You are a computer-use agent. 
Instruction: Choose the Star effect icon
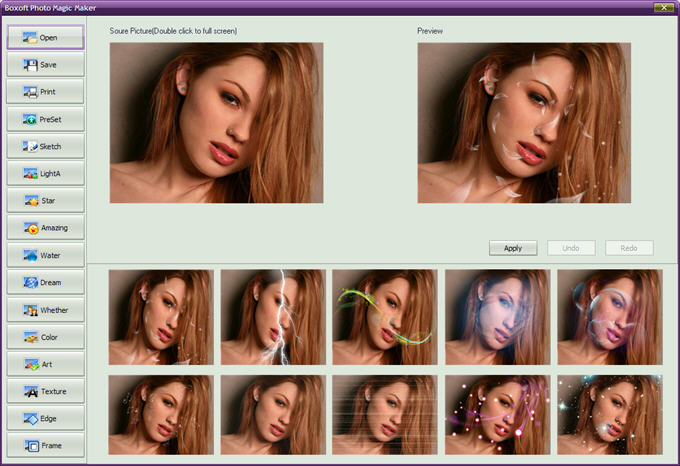click(x=31, y=201)
